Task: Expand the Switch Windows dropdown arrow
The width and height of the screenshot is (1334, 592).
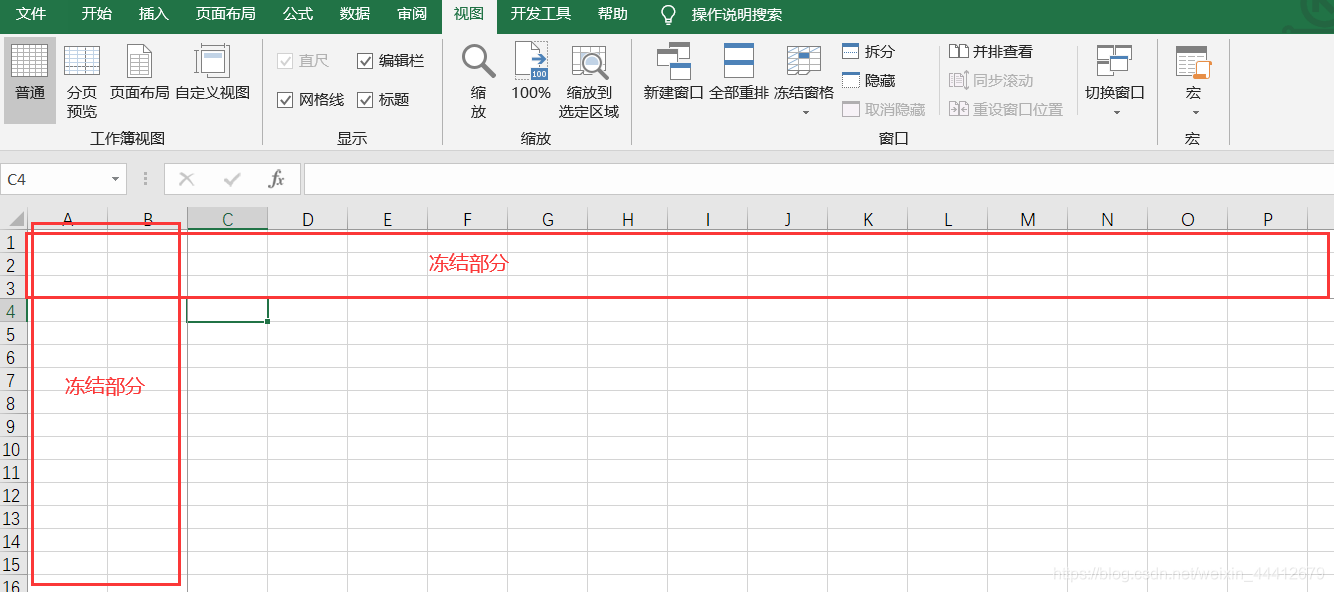Action: coord(1115,113)
